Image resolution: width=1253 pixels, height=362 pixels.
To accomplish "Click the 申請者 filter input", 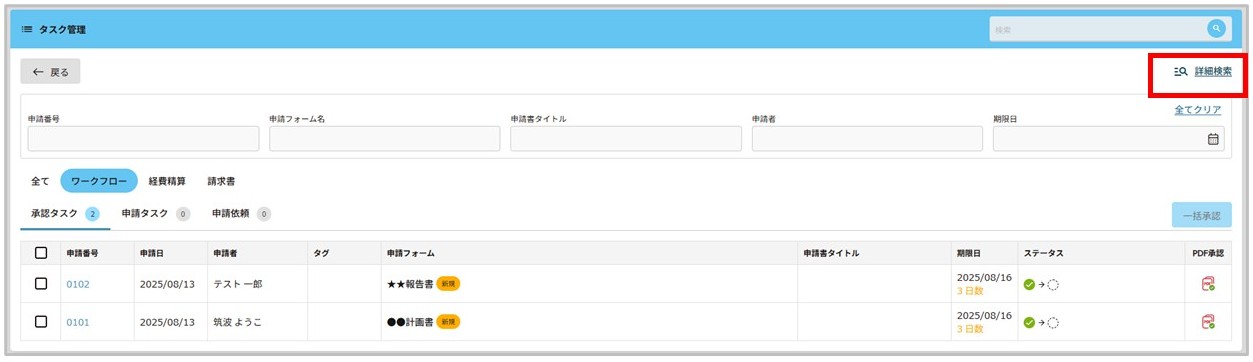I will tap(867, 139).
